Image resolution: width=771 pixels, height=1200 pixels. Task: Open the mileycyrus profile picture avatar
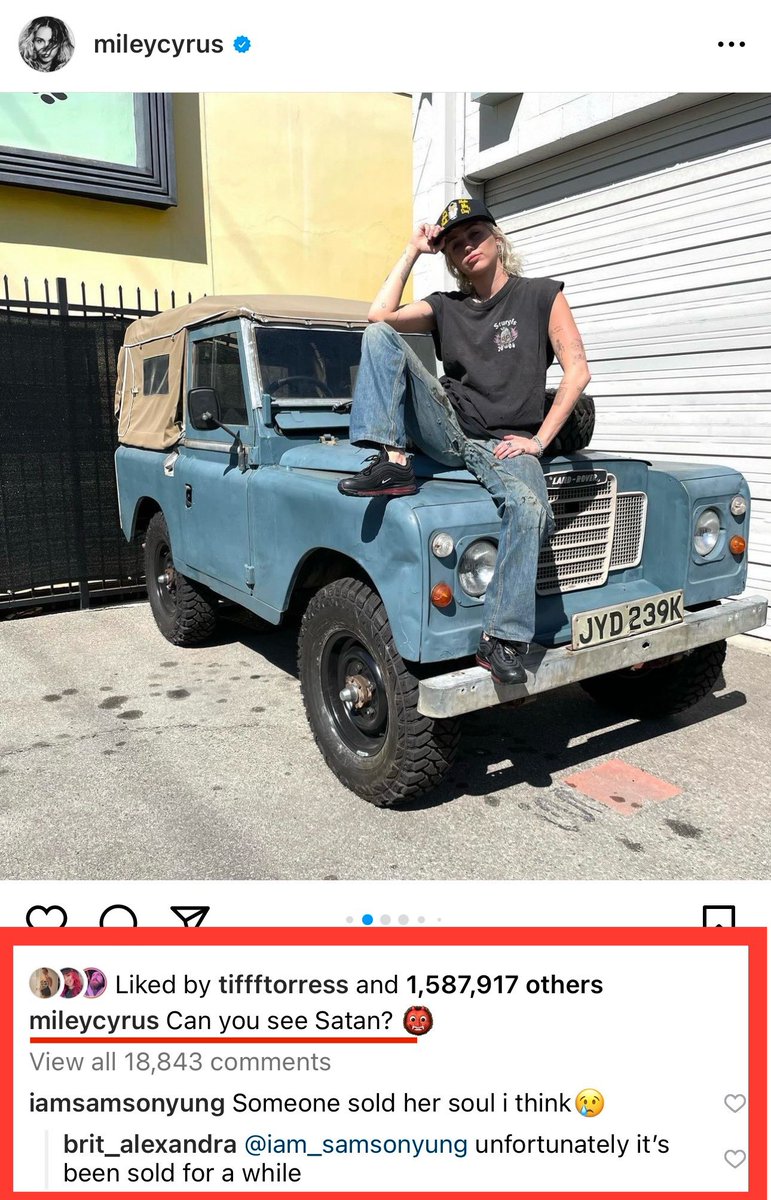pyautogui.click(x=46, y=44)
